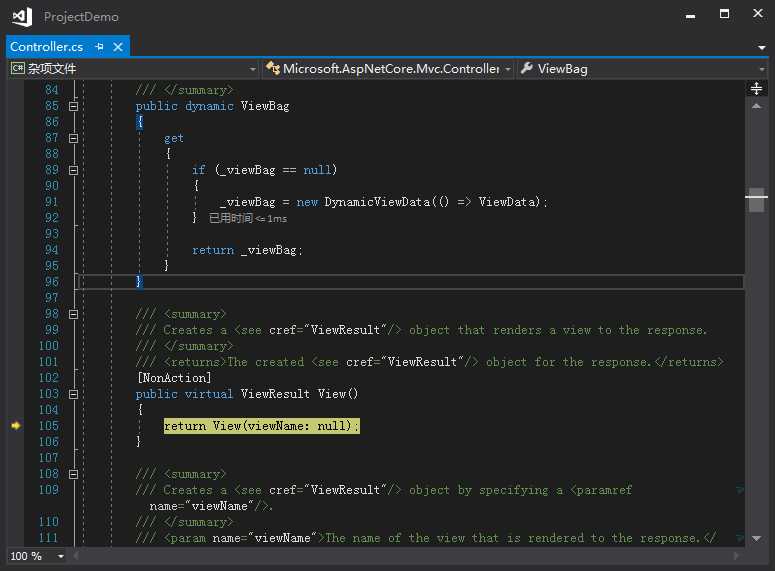Click the ProjectDemo title text

tap(81, 17)
